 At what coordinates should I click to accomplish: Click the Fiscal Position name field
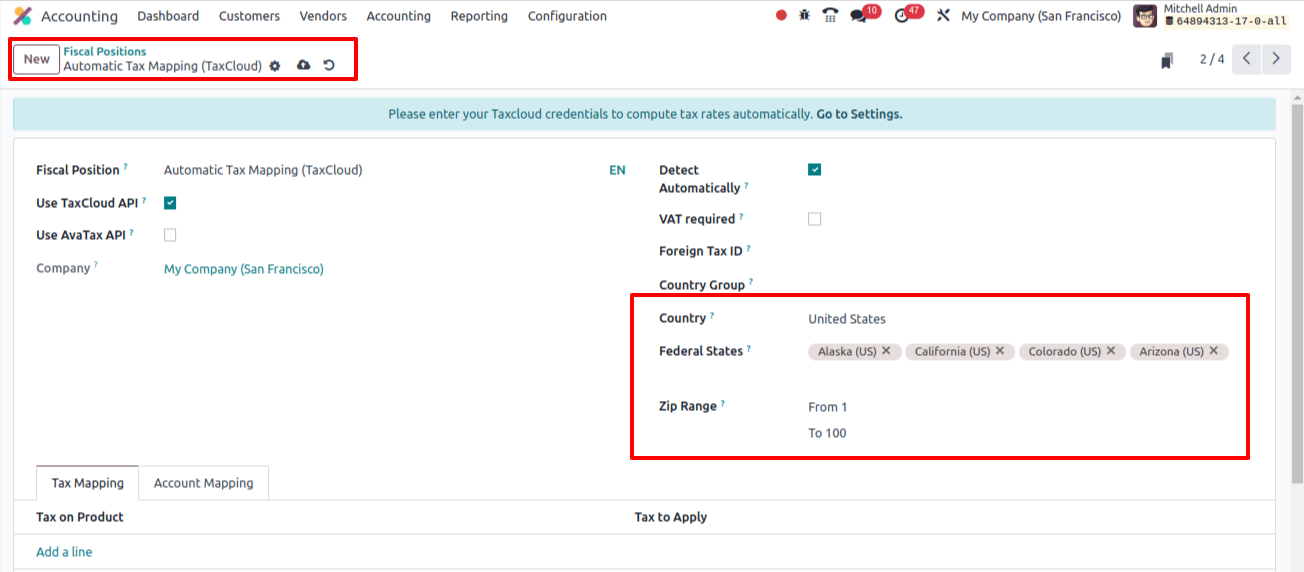coord(384,170)
